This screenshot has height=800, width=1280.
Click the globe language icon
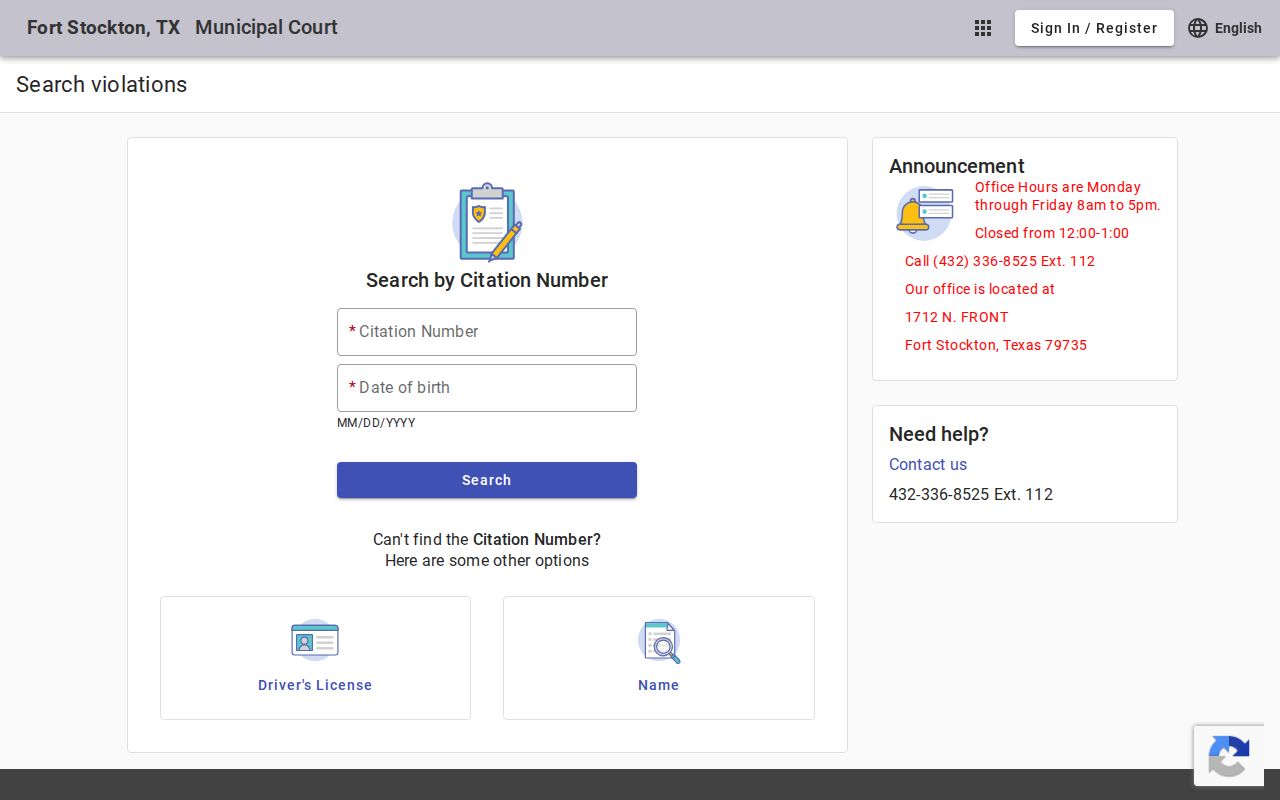pyautogui.click(x=1198, y=28)
